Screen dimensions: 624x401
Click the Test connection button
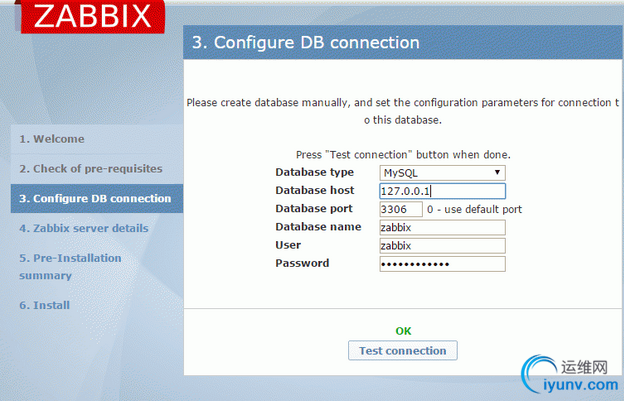coord(403,350)
